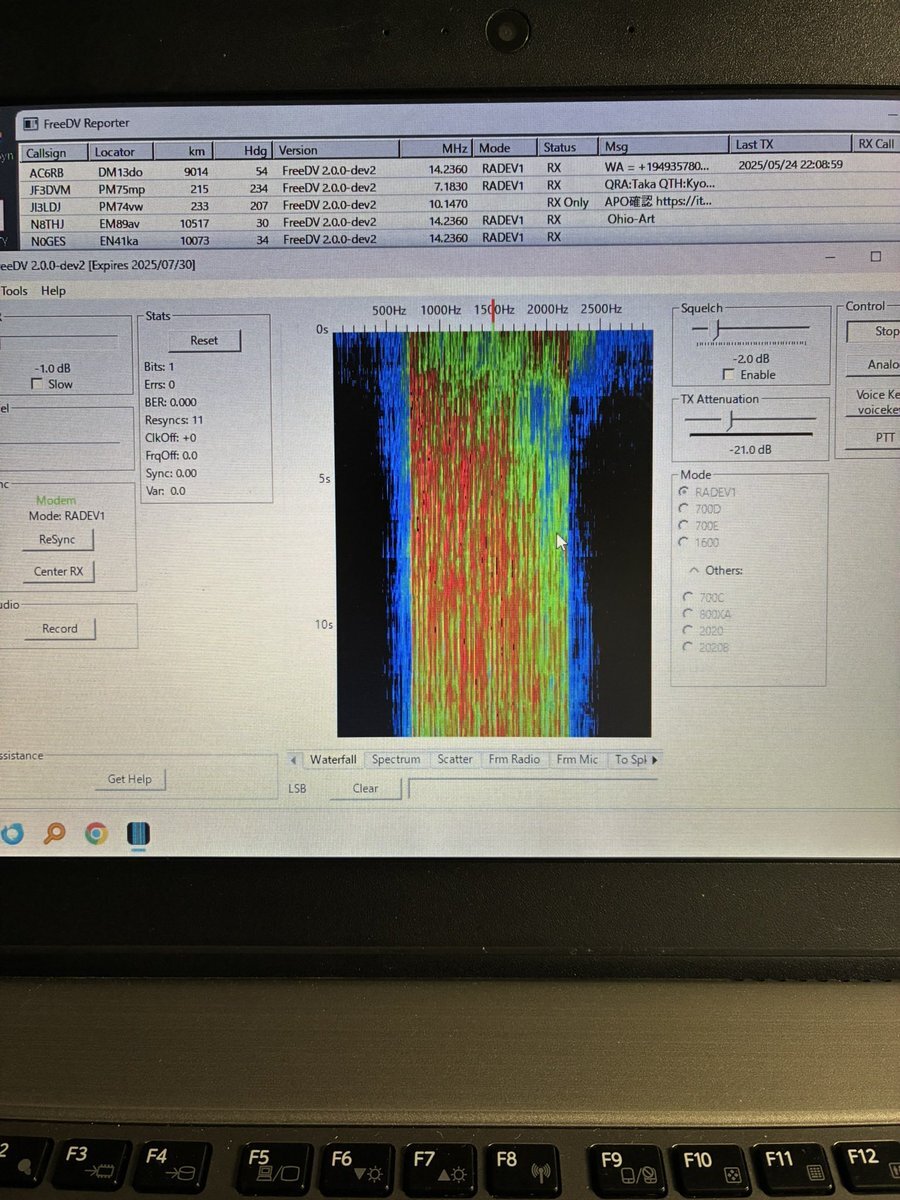Sort the Reporter list by Status column
The height and width of the screenshot is (1200, 900).
[x=567, y=147]
